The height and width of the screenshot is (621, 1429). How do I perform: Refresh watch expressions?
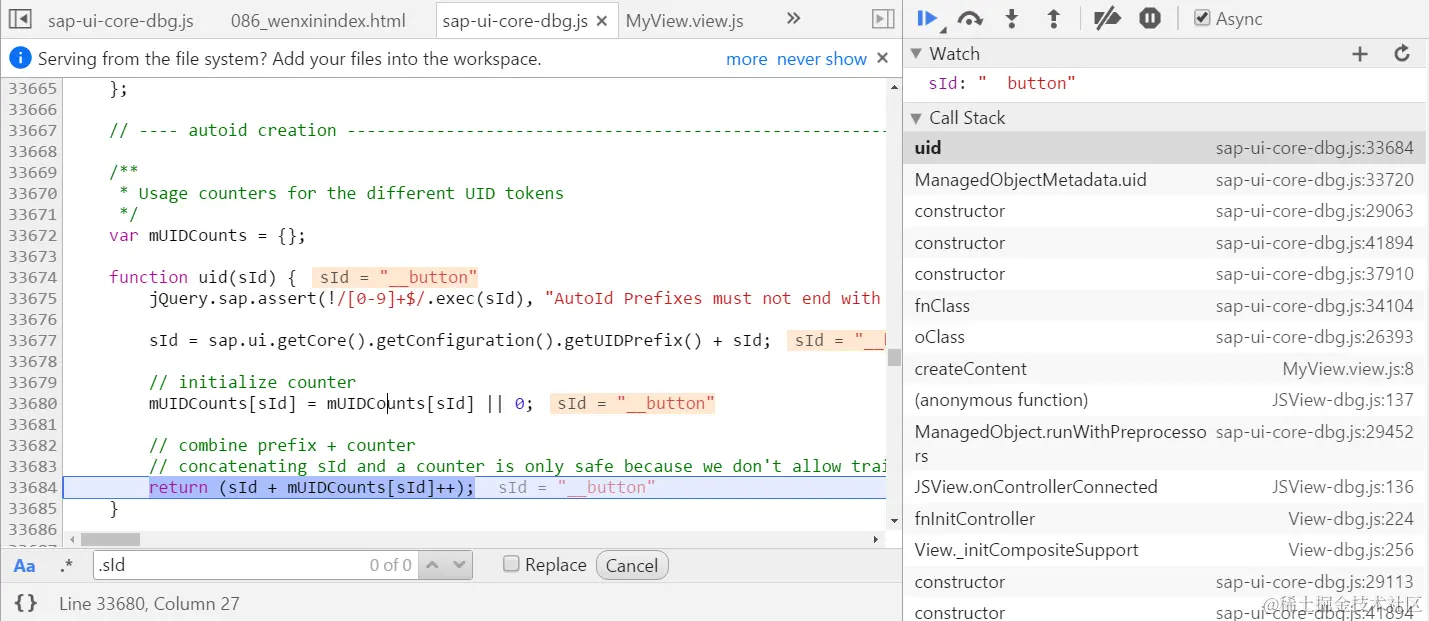1402,54
